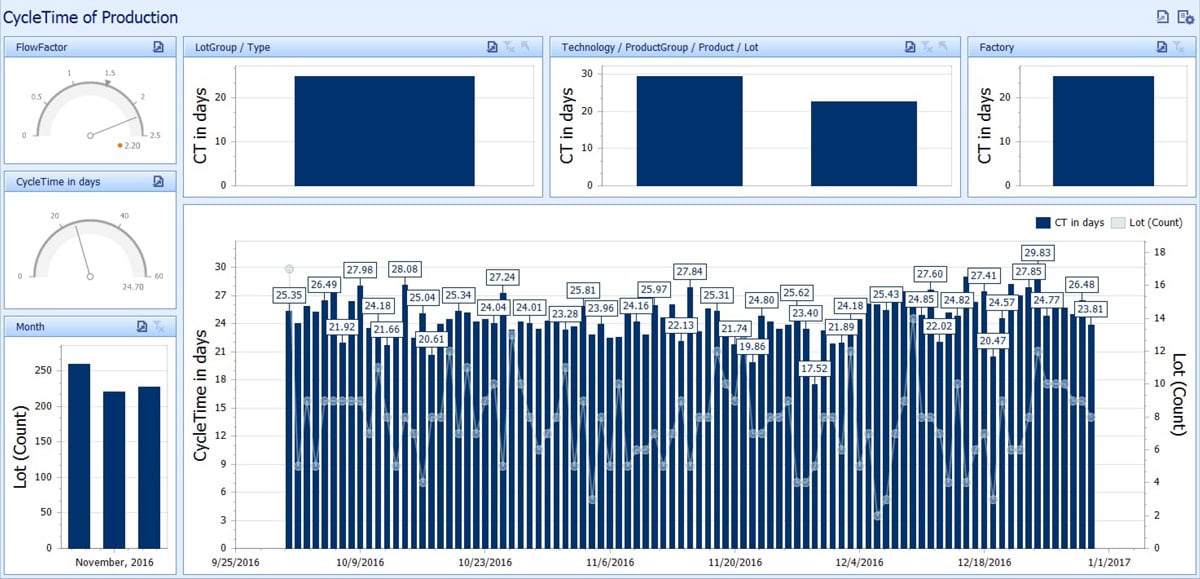Export the FlowFactor panel

coord(160,46)
